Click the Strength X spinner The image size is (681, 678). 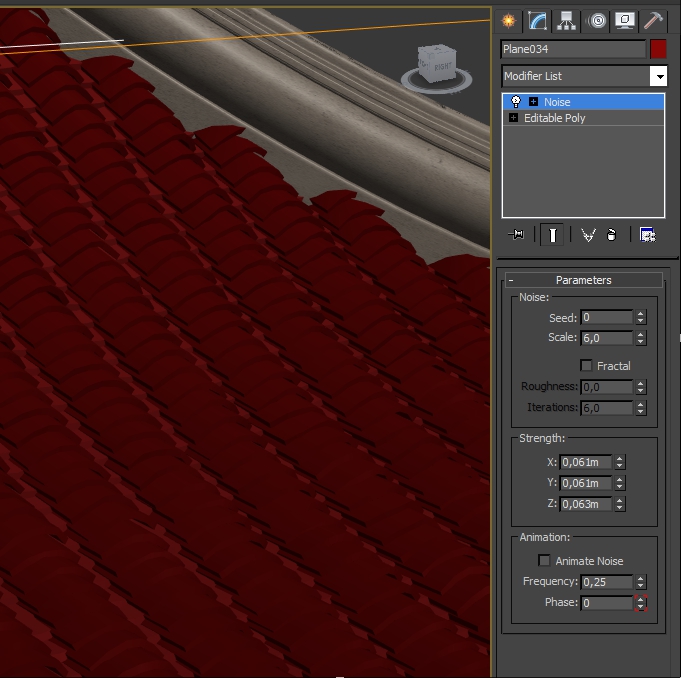point(620,462)
